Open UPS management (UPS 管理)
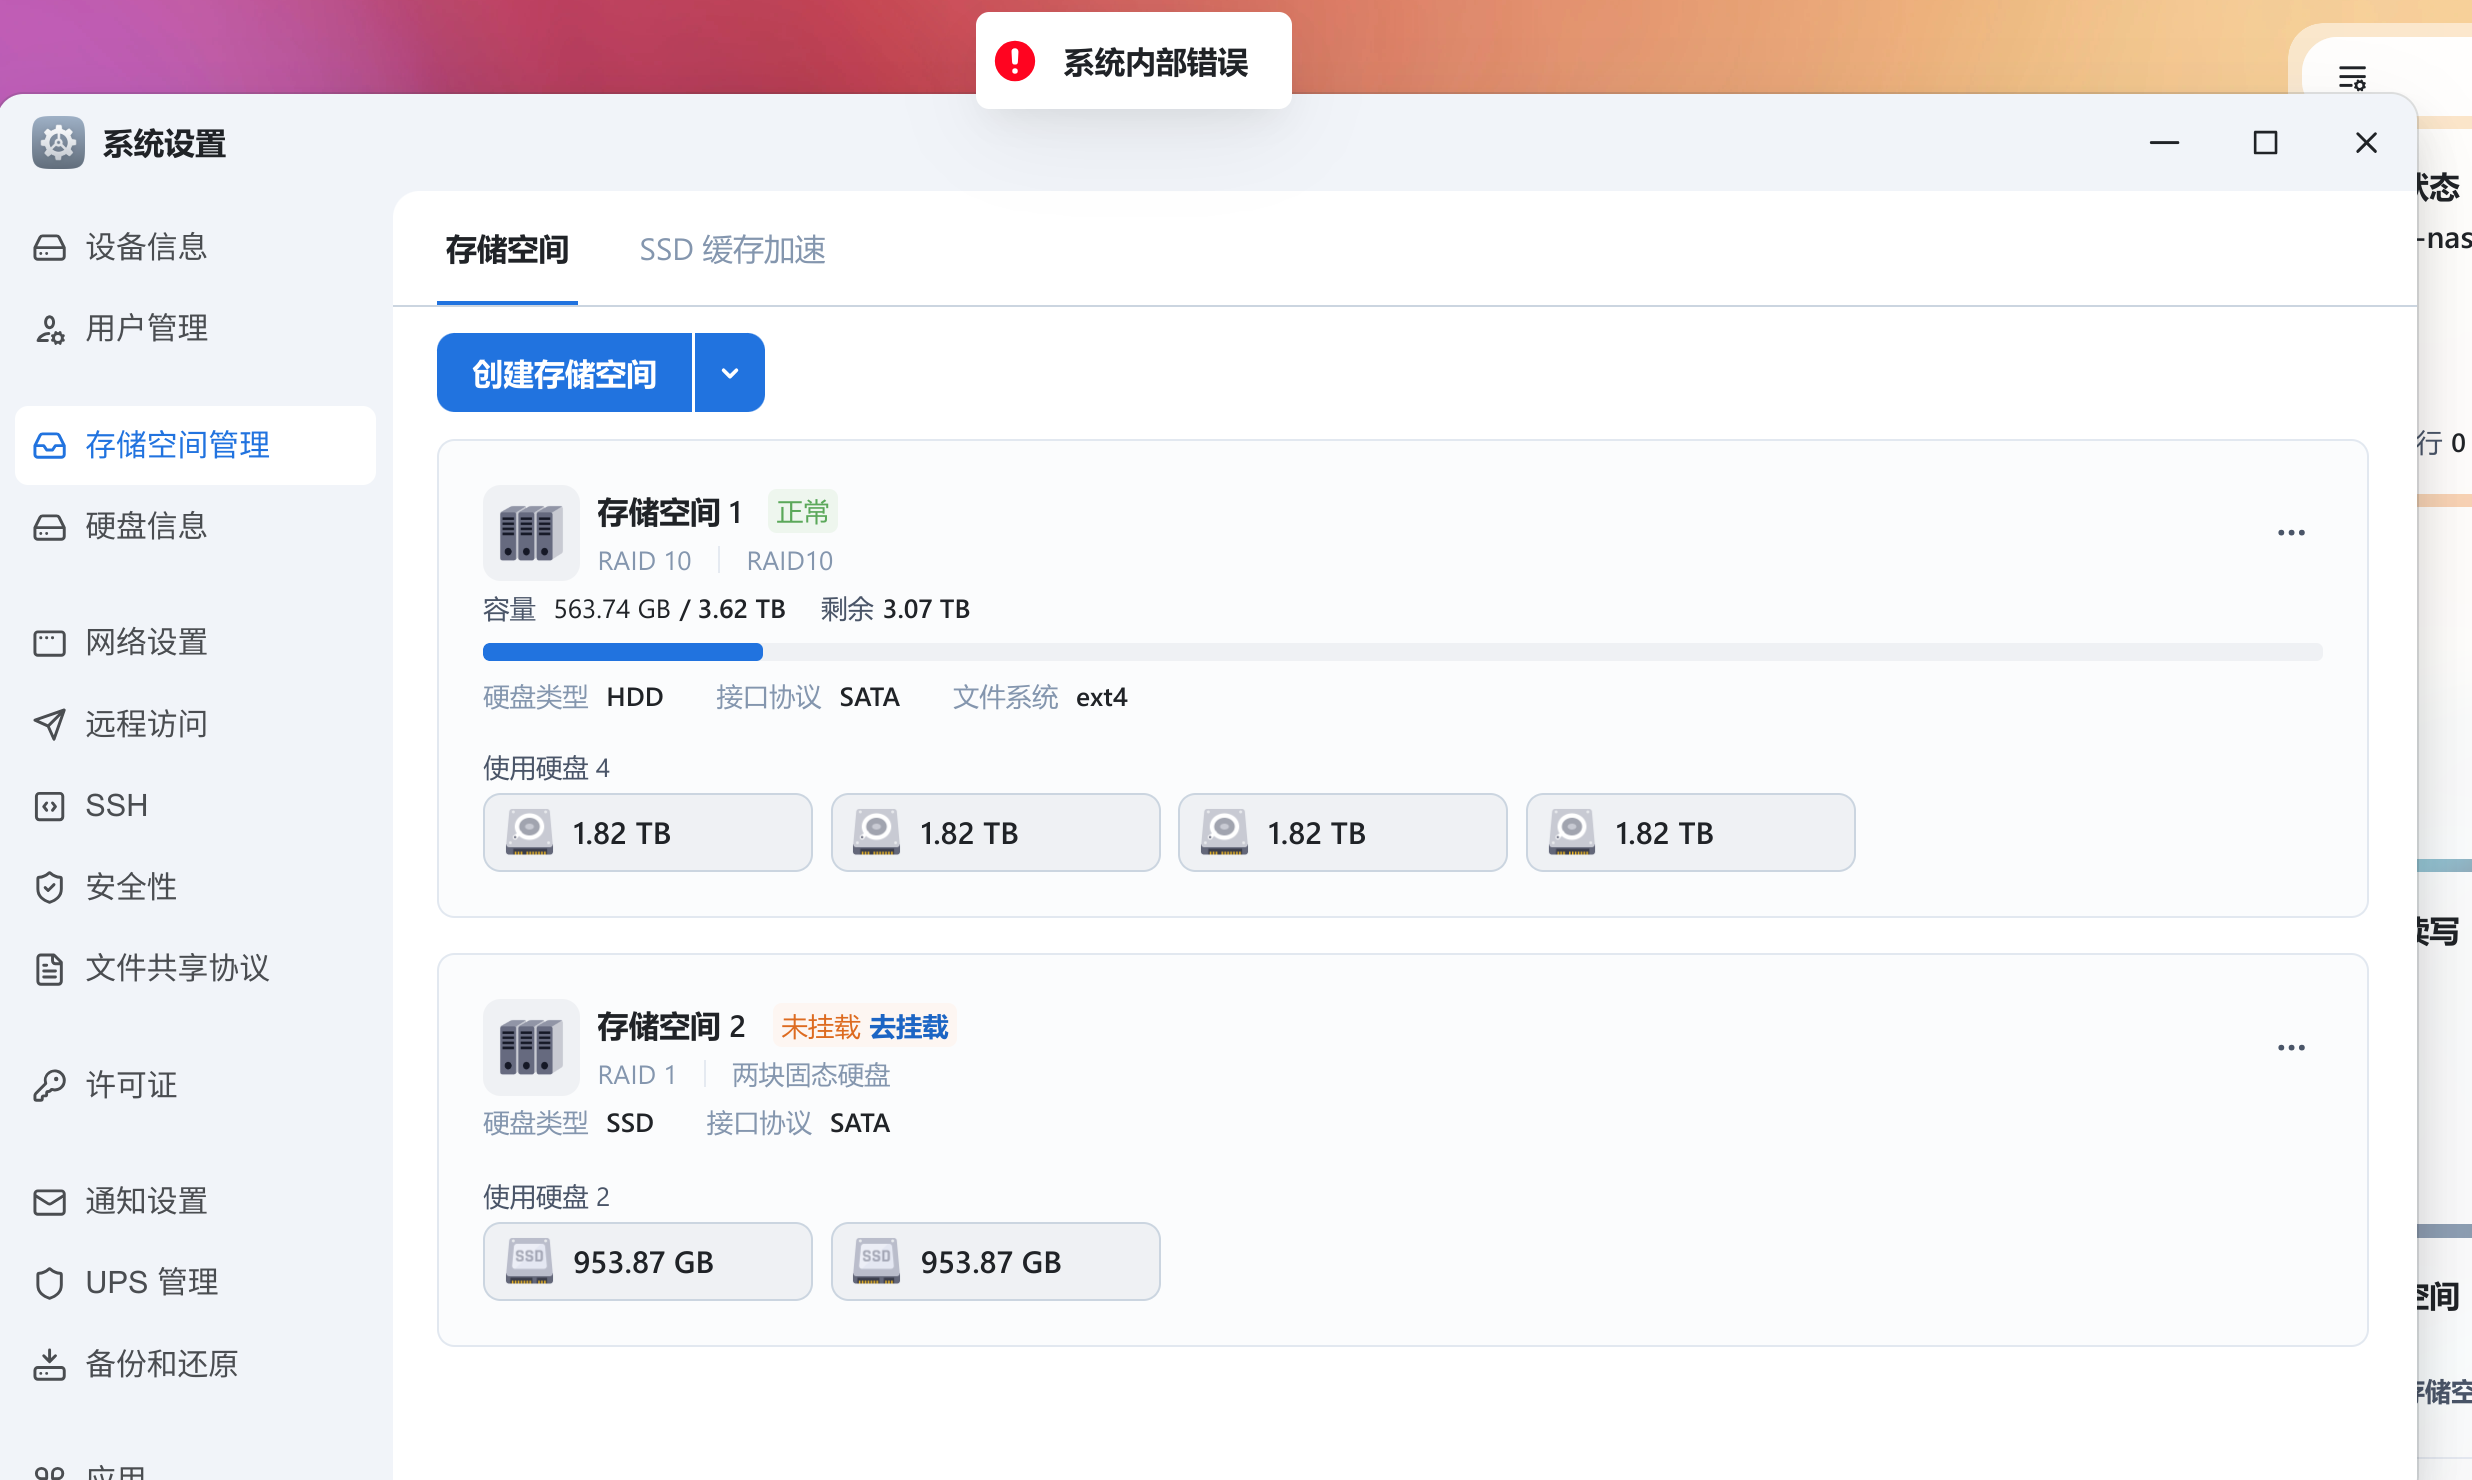The width and height of the screenshot is (2472, 1480). (151, 1282)
